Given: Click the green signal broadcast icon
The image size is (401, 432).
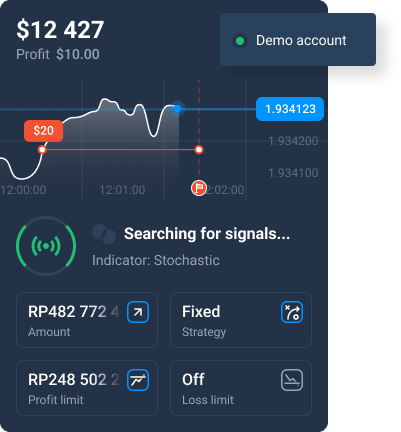Looking at the screenshot, I should pyautogui.click(x=46, y=246).
